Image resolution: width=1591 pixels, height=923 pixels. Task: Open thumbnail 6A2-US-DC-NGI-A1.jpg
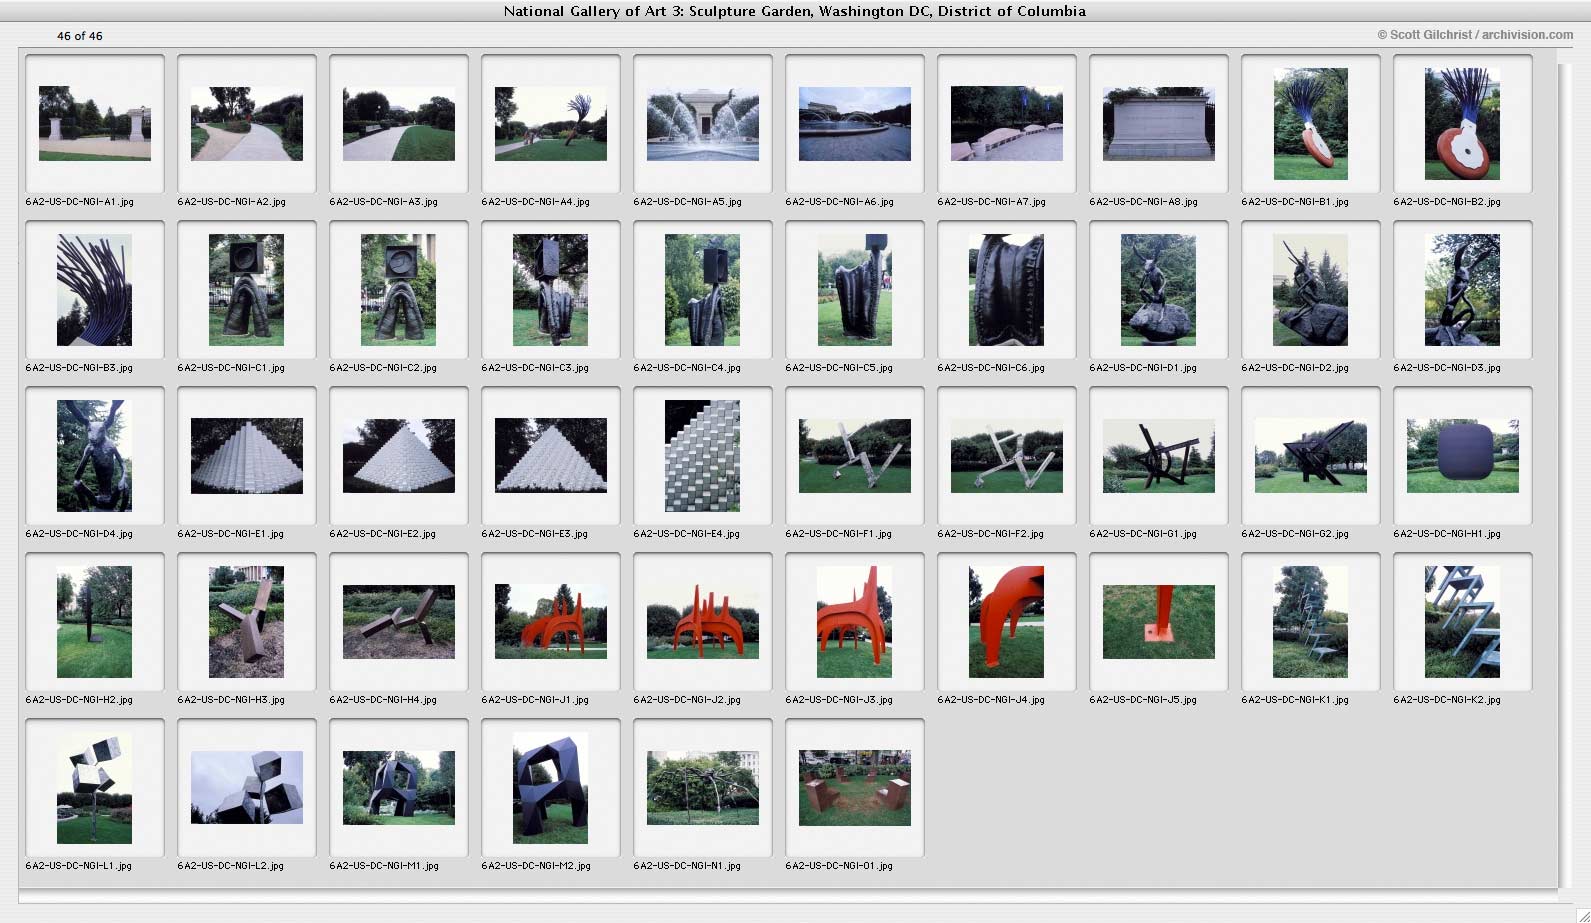pyautogui.click(x=95, y=124)
